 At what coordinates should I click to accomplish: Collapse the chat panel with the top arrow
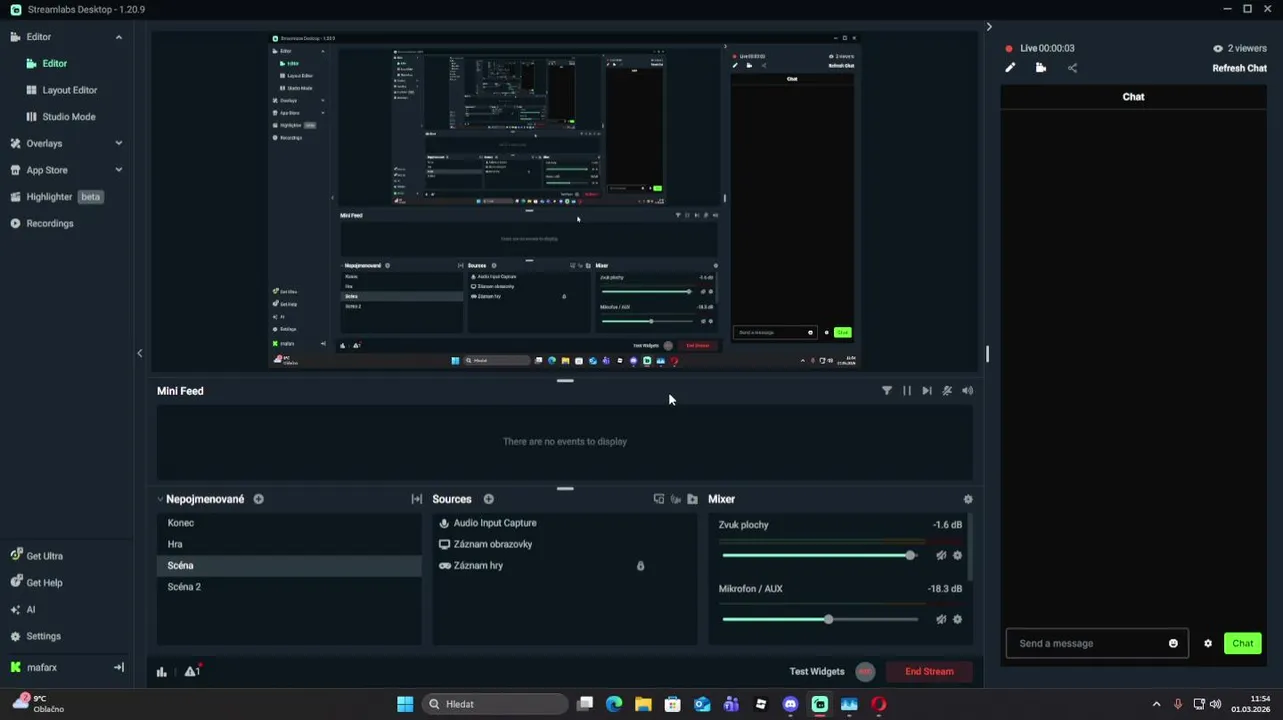[989, 27]
